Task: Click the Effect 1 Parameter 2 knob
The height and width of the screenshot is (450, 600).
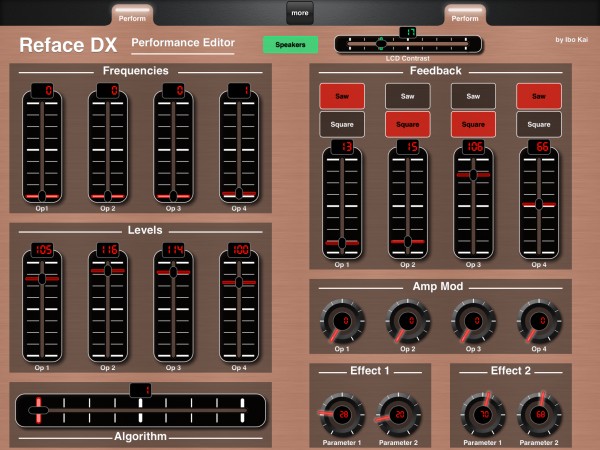Action: tap(399, 414)
